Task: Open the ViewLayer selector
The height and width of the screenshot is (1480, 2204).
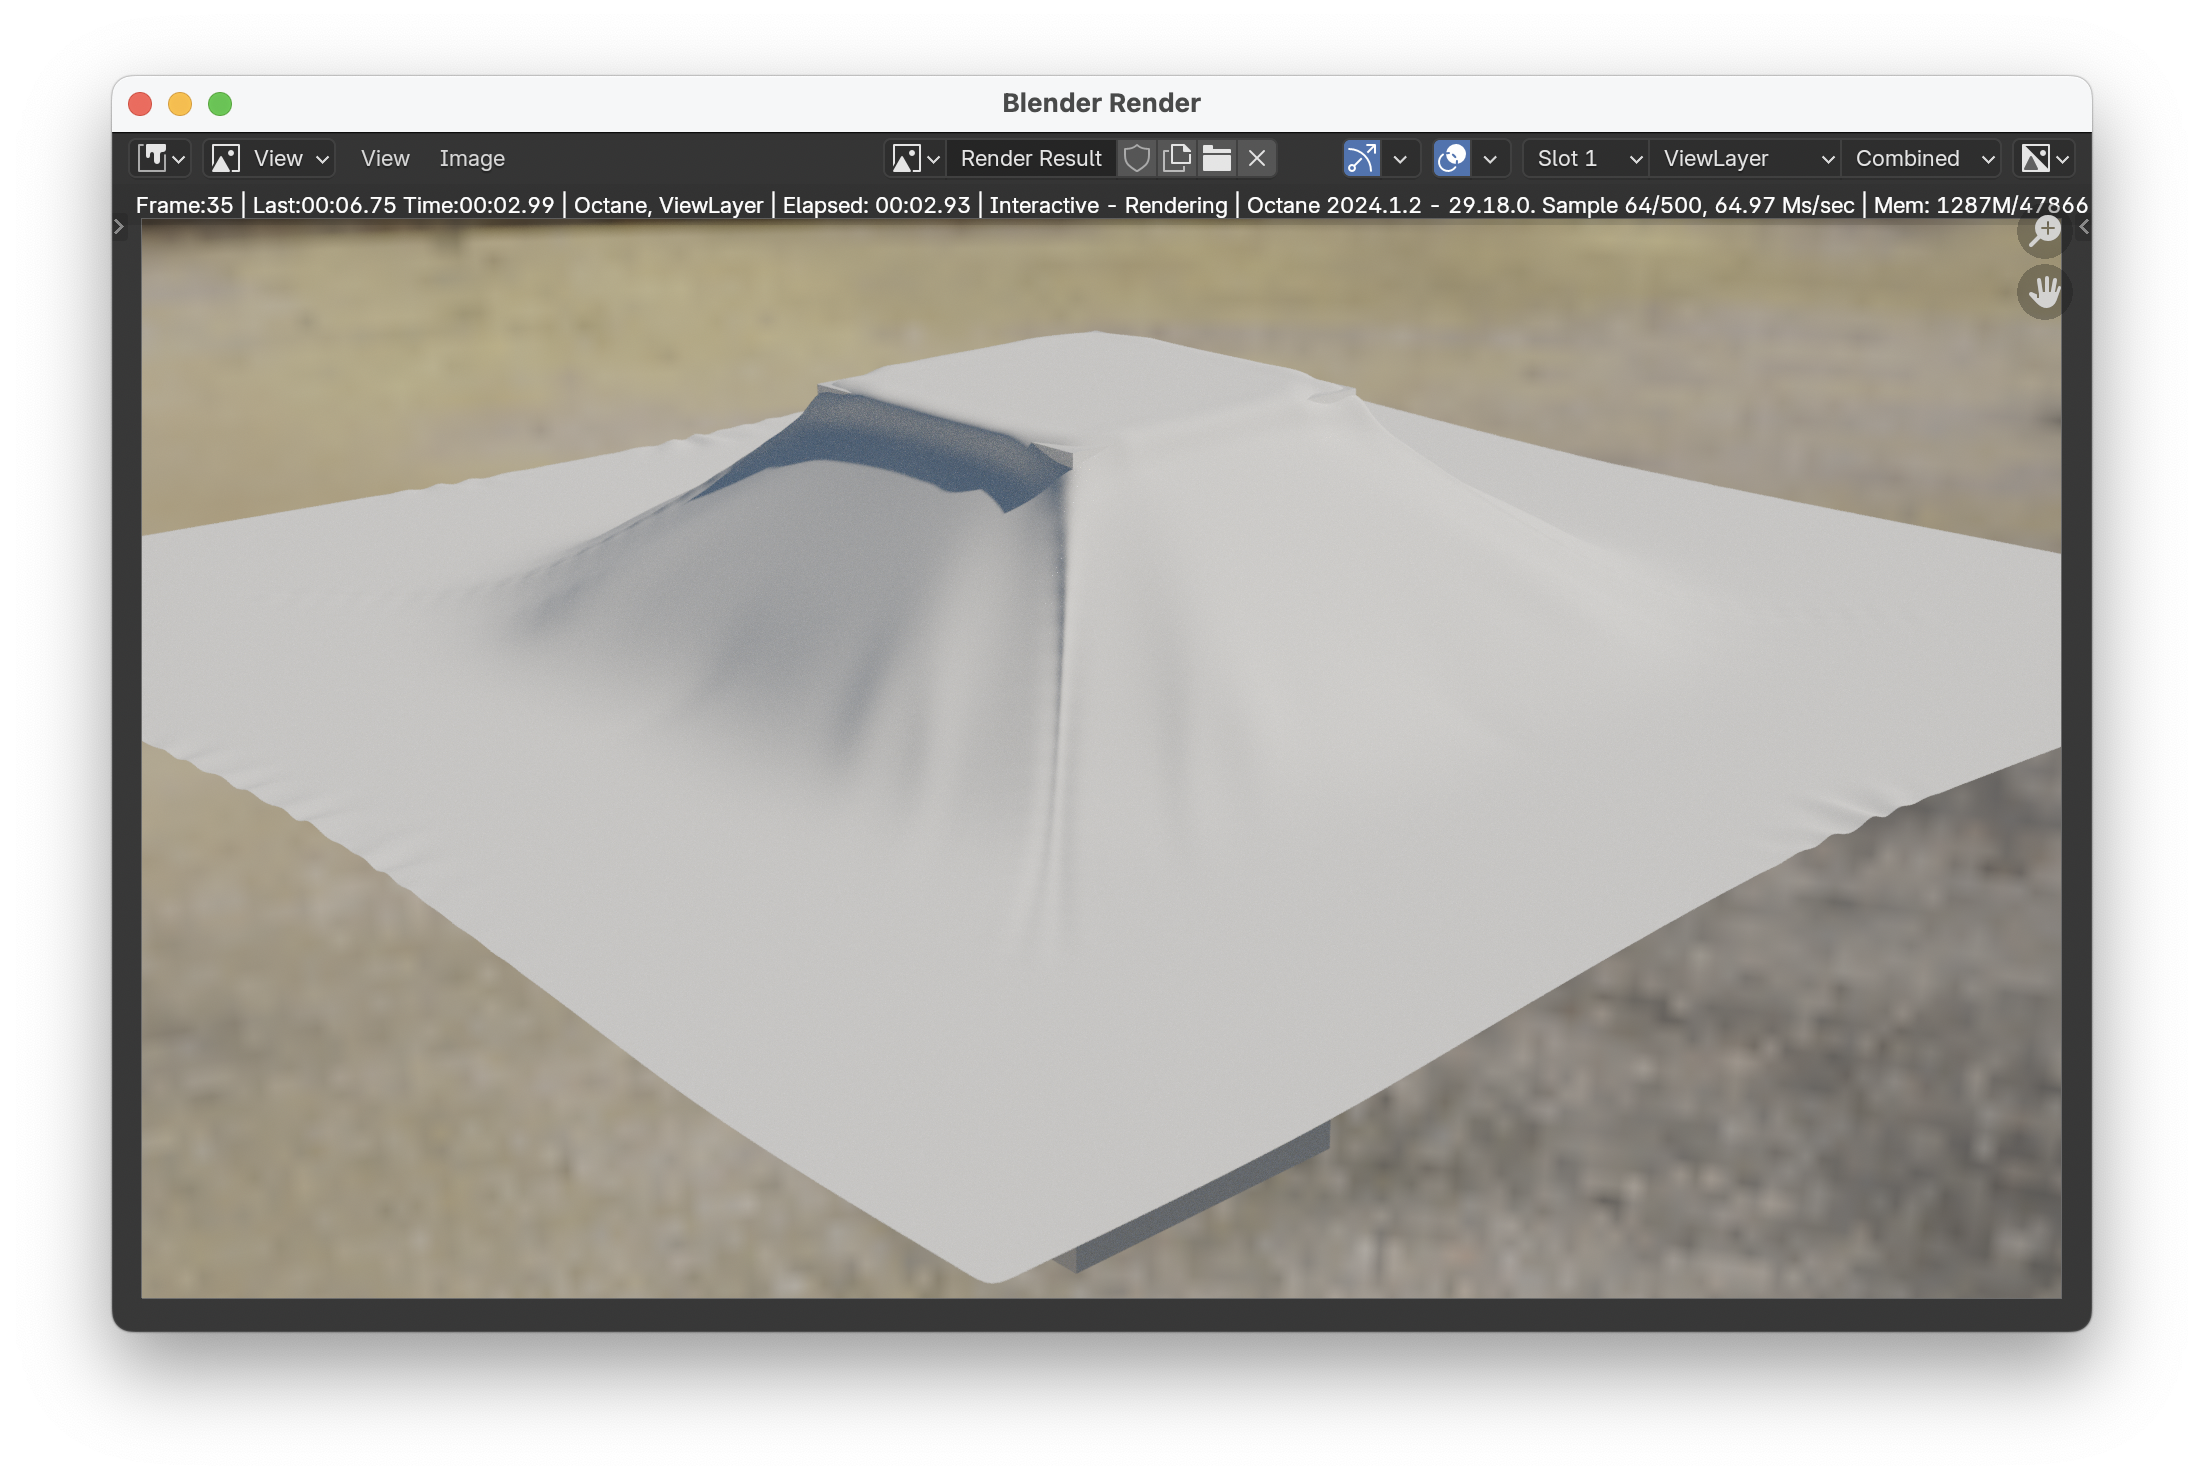Action: point(1746,158)
